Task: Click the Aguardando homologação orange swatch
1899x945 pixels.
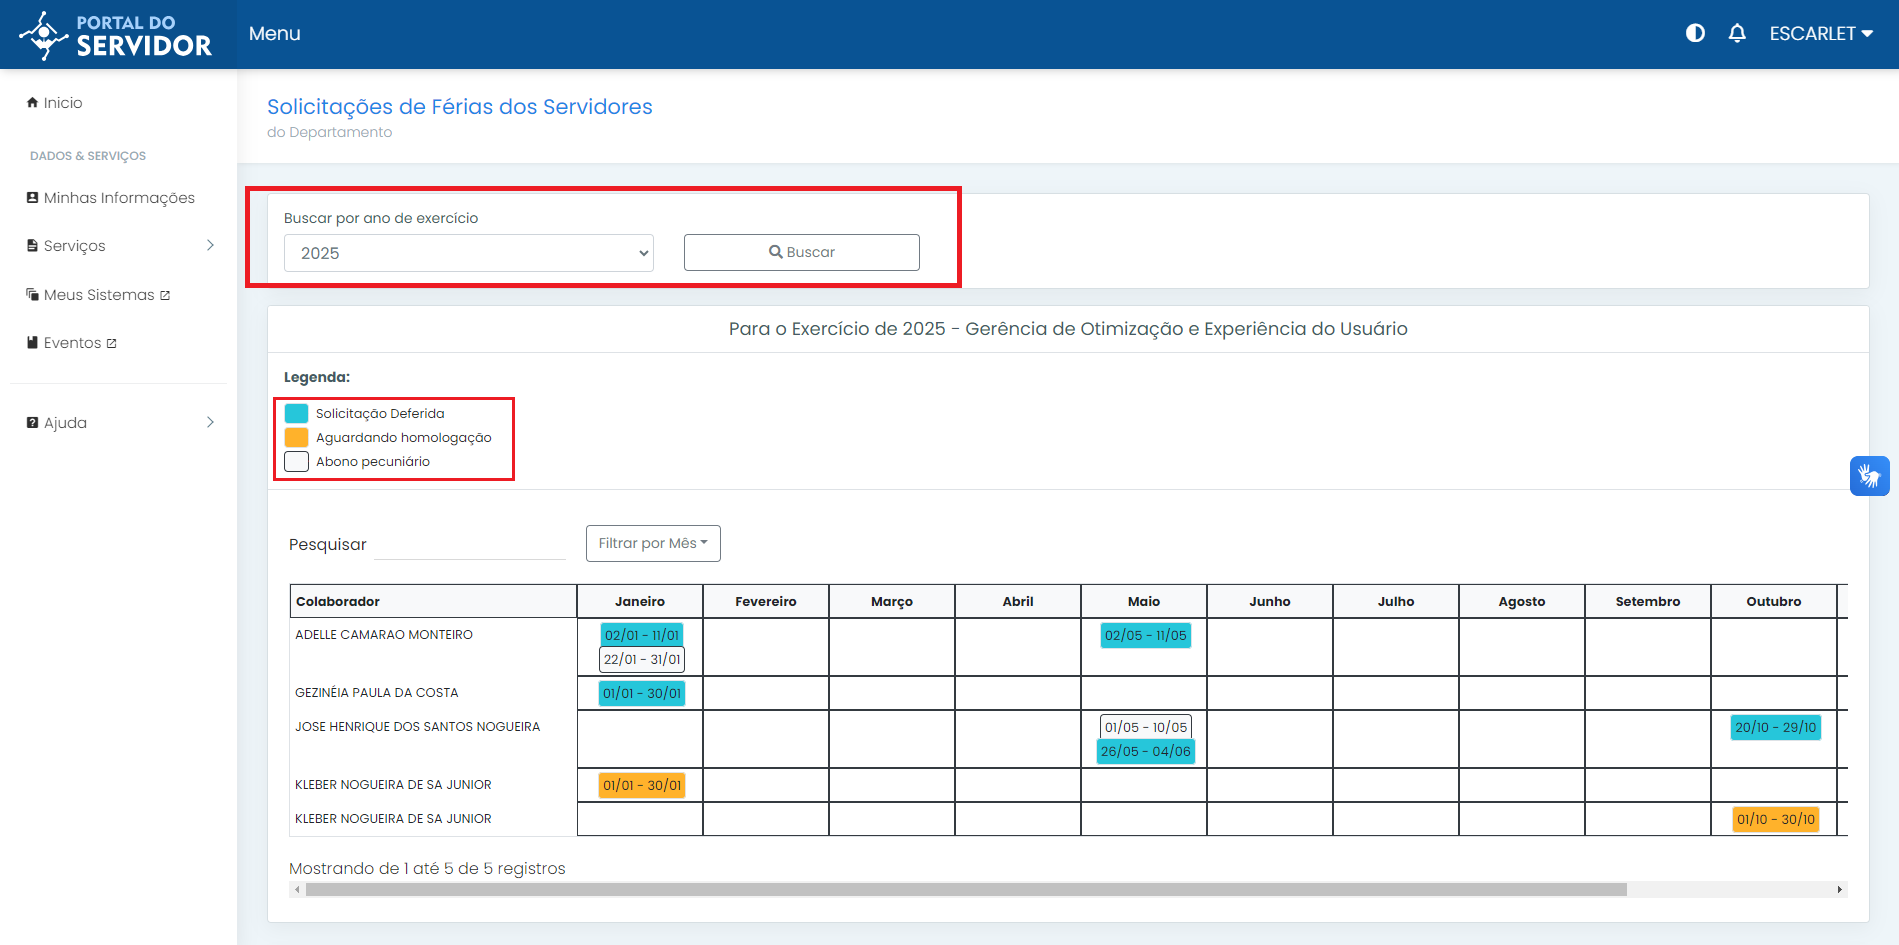Action: [296, 437]
